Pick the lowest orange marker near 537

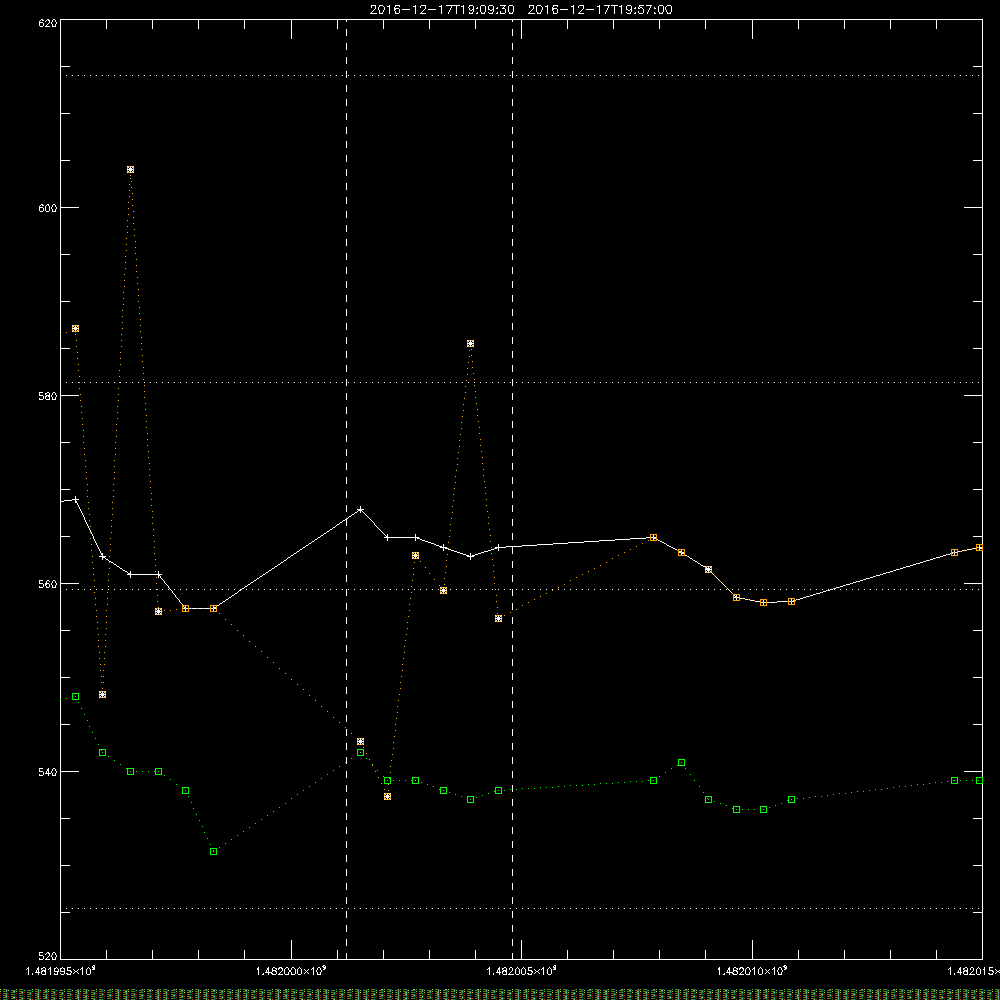pos(388,797)
